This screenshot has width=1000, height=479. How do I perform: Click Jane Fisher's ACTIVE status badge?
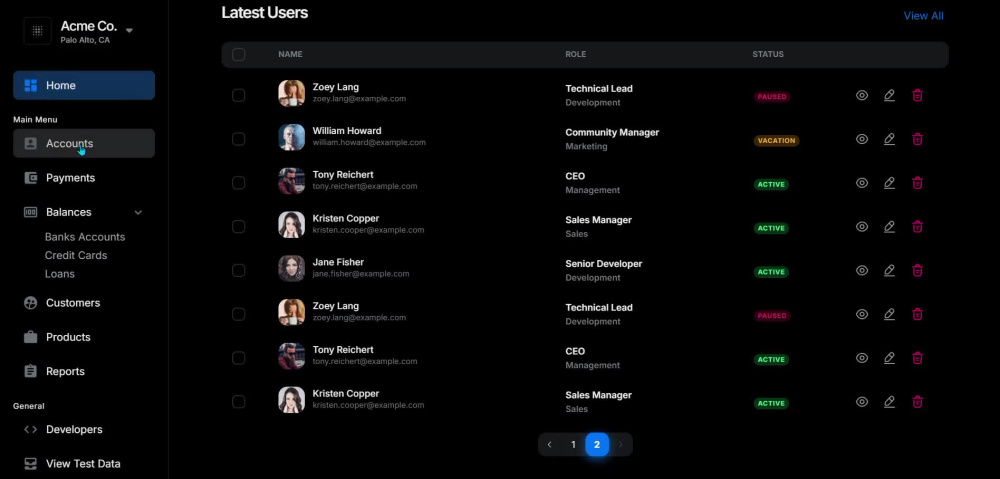(x=771, y=272)
